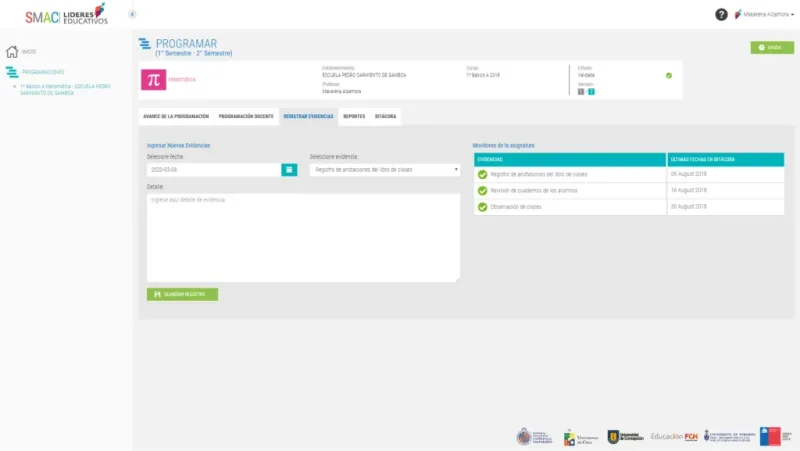The height and width of the screenshot is (451, 800).
Task: Click the Guardar Registro button
Action: pos(182,294)
